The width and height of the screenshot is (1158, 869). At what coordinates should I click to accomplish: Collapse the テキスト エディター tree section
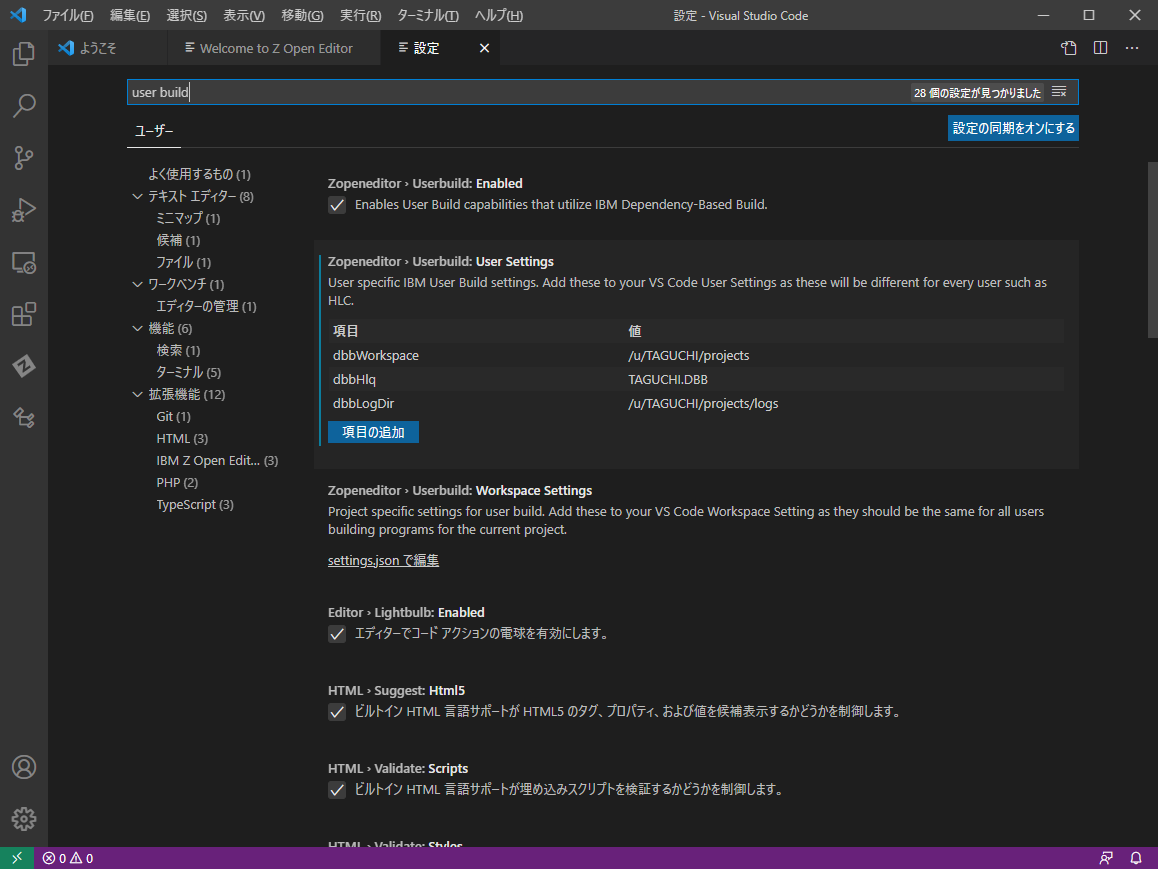[137, 196]
